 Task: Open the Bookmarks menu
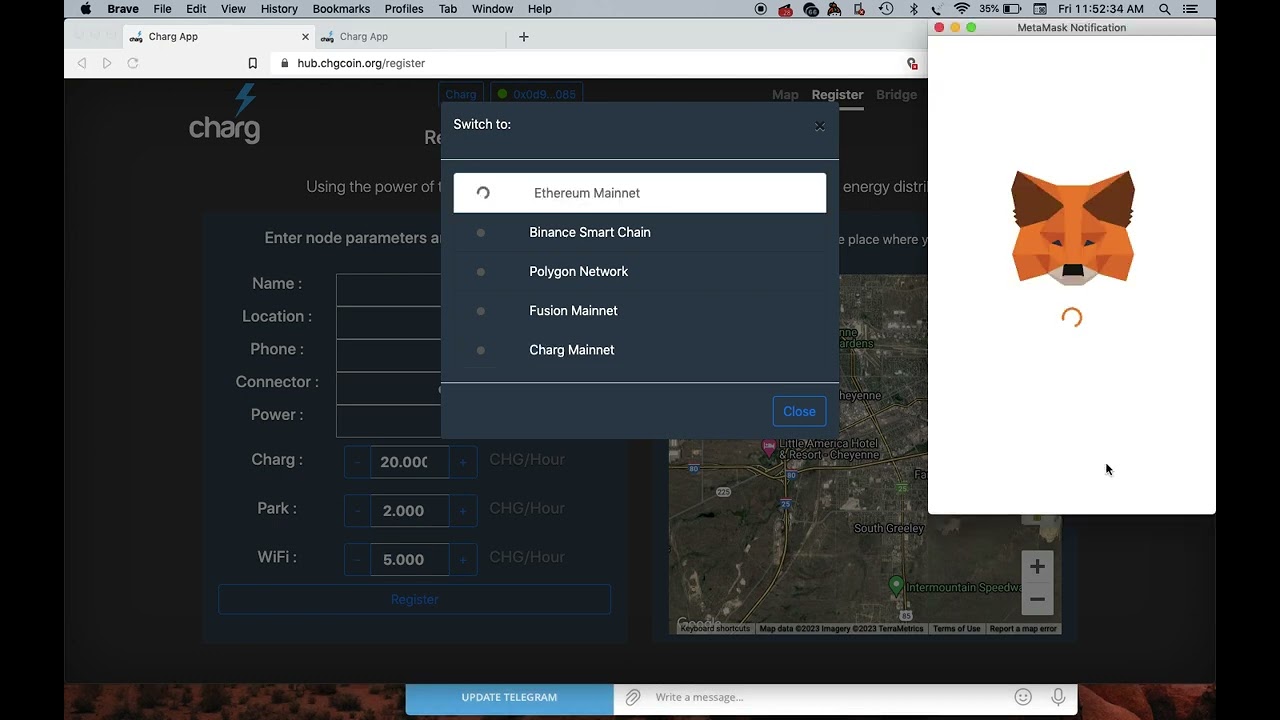341,9
